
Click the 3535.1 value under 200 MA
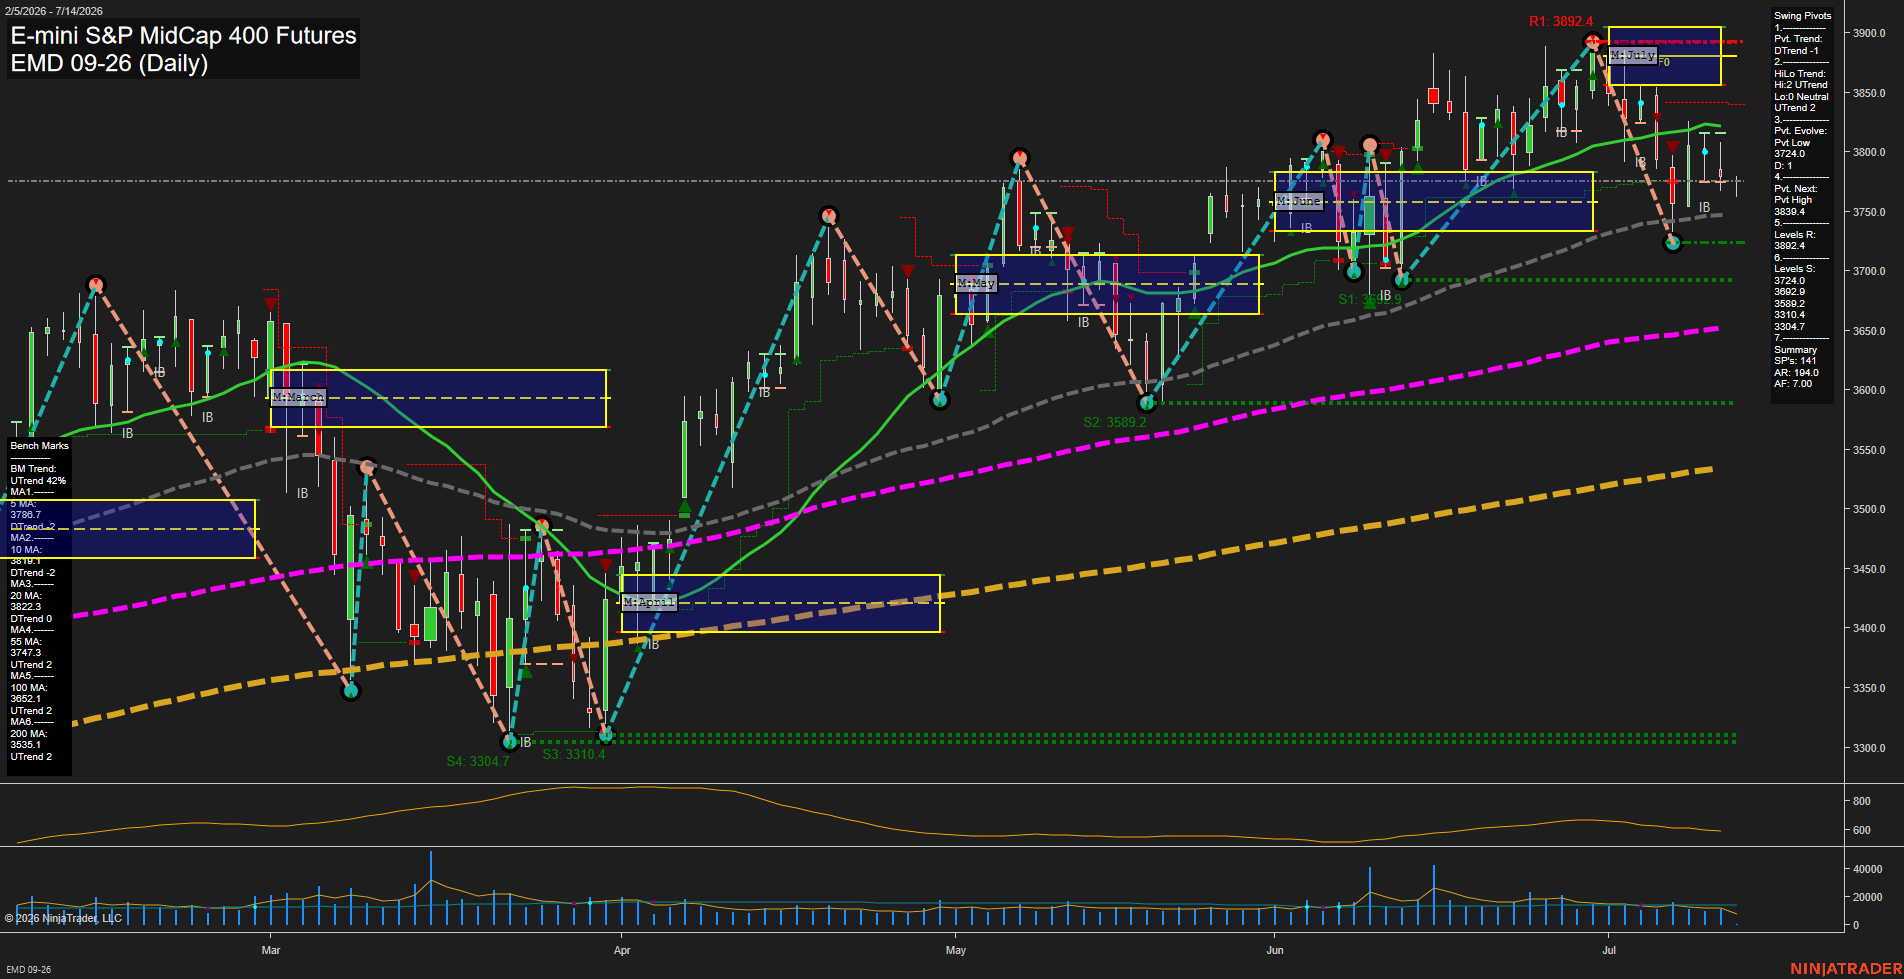(x=26, y=745)
